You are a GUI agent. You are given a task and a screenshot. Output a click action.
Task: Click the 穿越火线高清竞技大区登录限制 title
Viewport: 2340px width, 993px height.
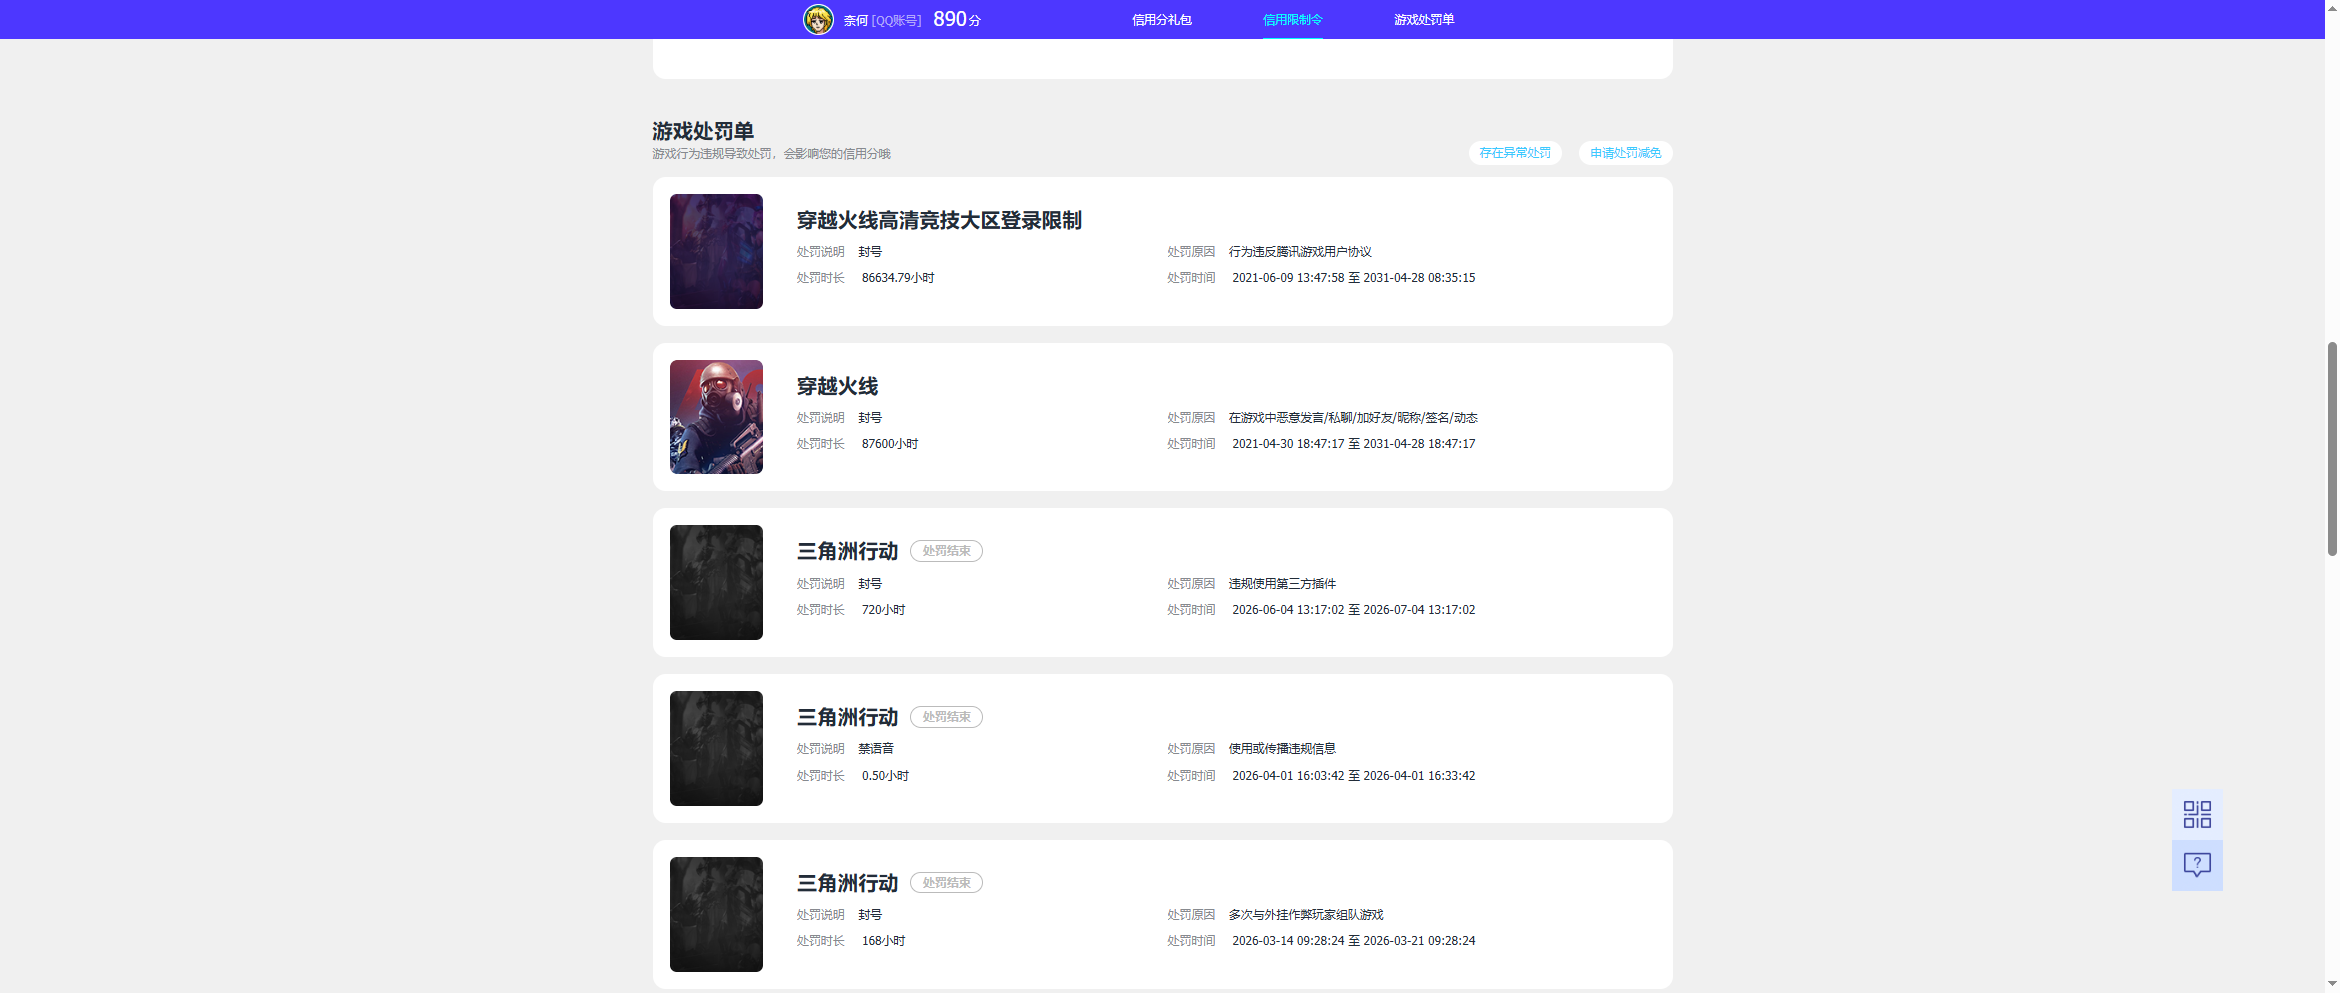point(939,220)
